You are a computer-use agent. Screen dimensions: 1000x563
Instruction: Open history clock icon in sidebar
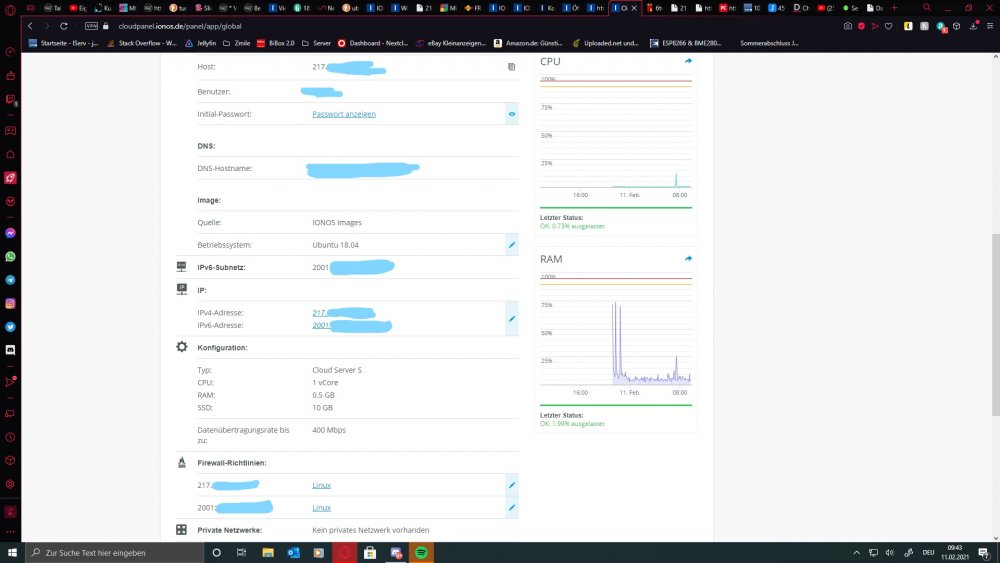point(10,437)
